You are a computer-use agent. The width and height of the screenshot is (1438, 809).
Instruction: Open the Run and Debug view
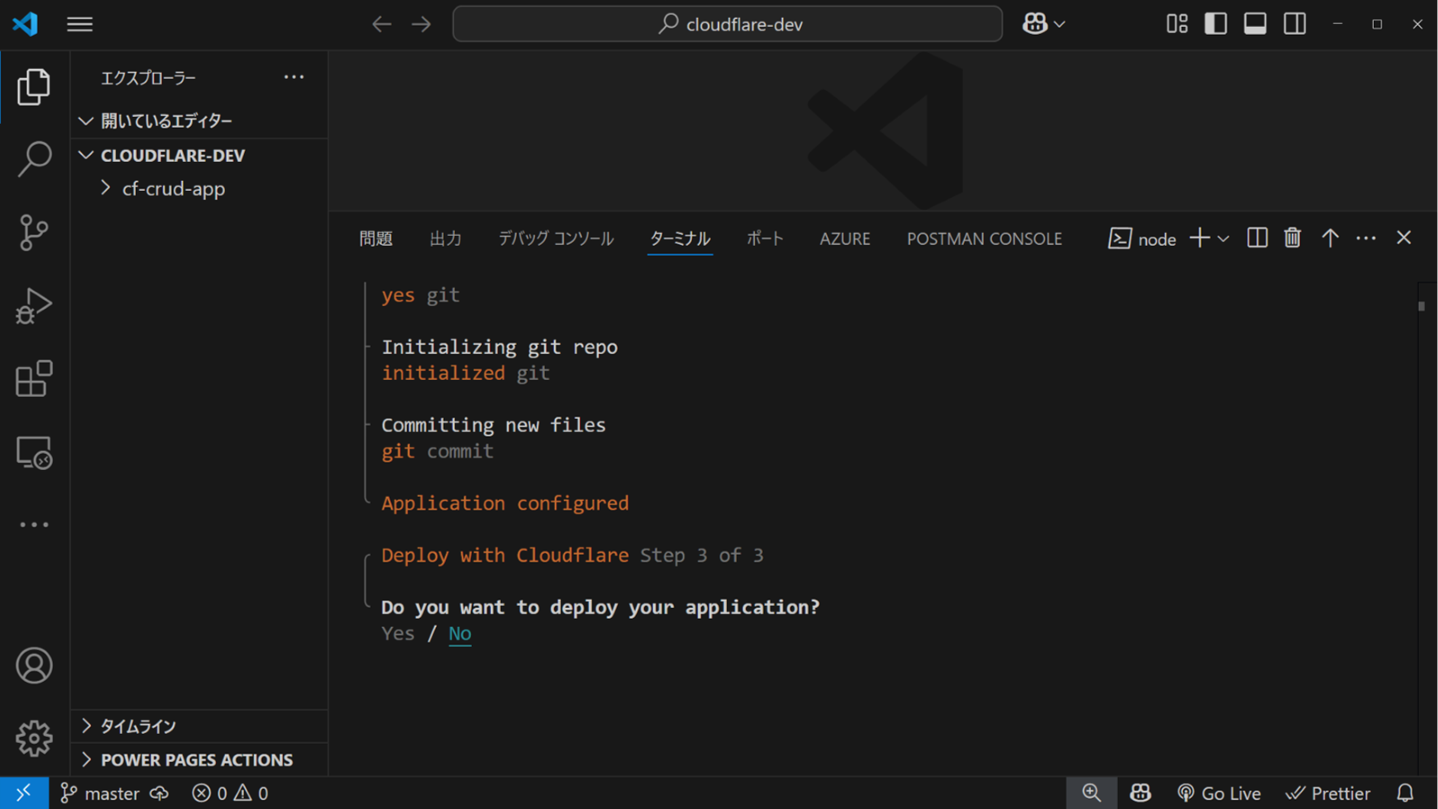click(x=34, y=306)
